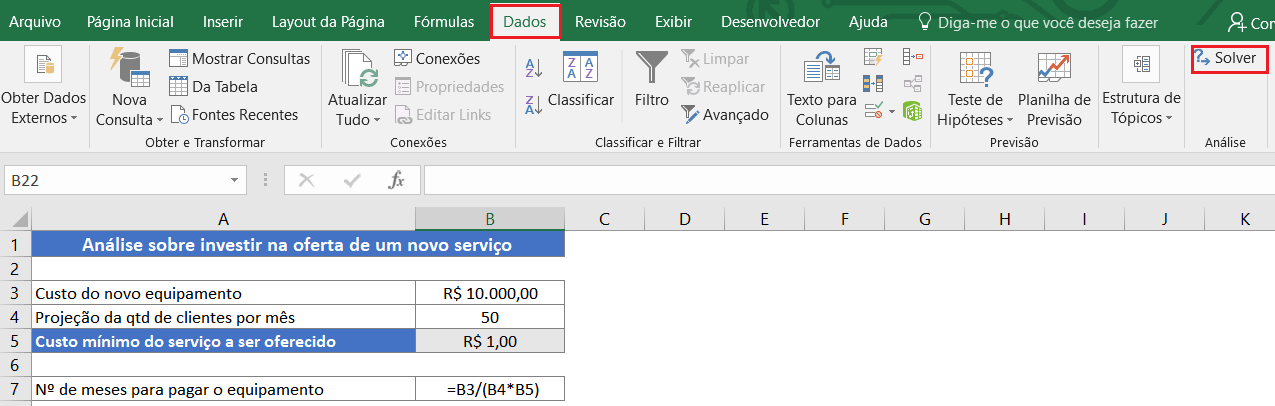Sort ascending with the A-to-Z icon
Image resolution: width=1275 pixels, height=406 pixels.
[x=533, y=68]
